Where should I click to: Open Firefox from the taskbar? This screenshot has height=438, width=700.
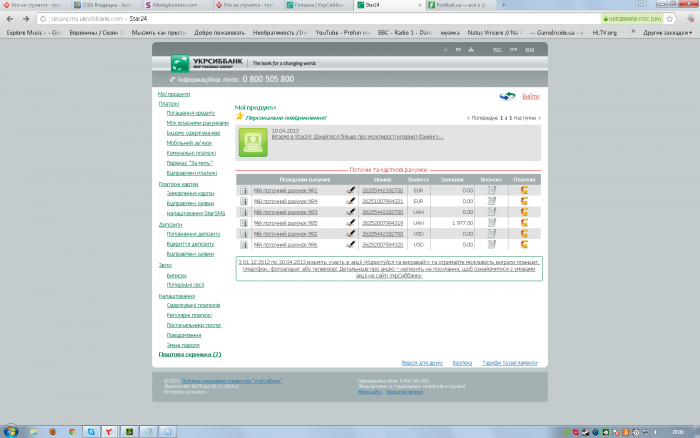tap(53, 432)
